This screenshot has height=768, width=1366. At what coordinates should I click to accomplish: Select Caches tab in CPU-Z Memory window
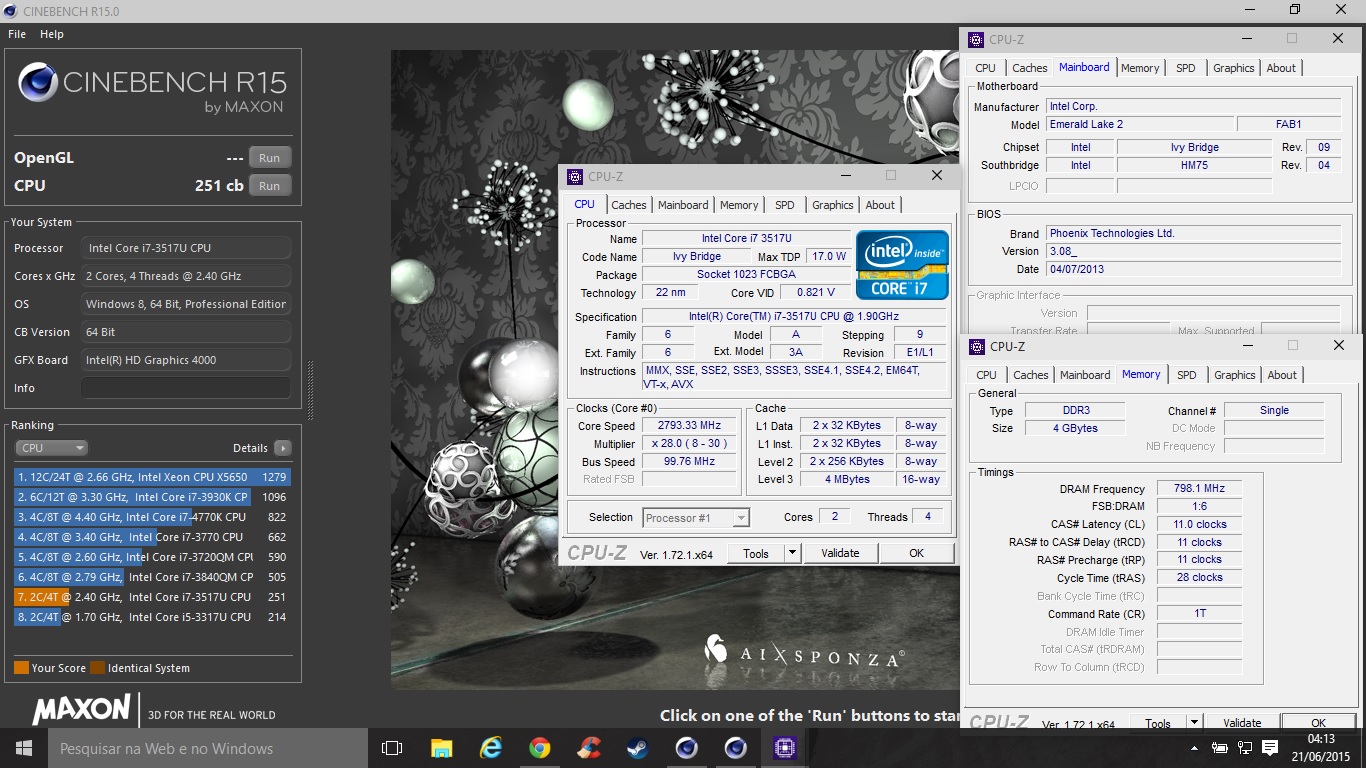tap(1031, 375)
